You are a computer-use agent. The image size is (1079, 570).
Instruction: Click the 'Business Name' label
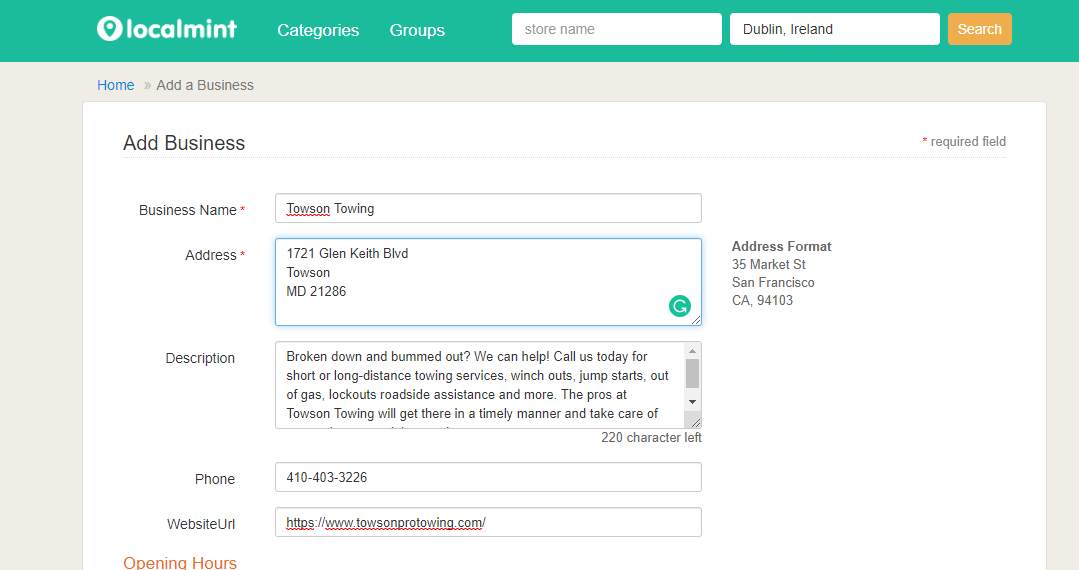188,210
